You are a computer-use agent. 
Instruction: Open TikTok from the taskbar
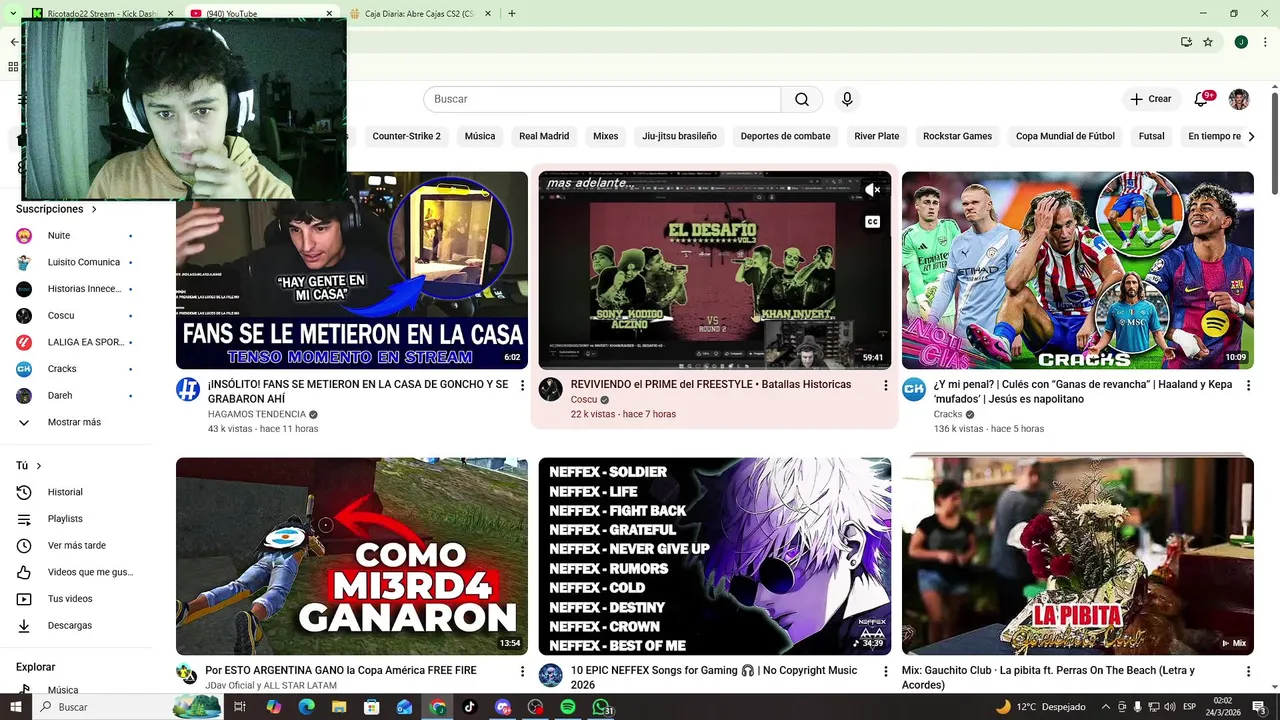[x=470, y=707]
